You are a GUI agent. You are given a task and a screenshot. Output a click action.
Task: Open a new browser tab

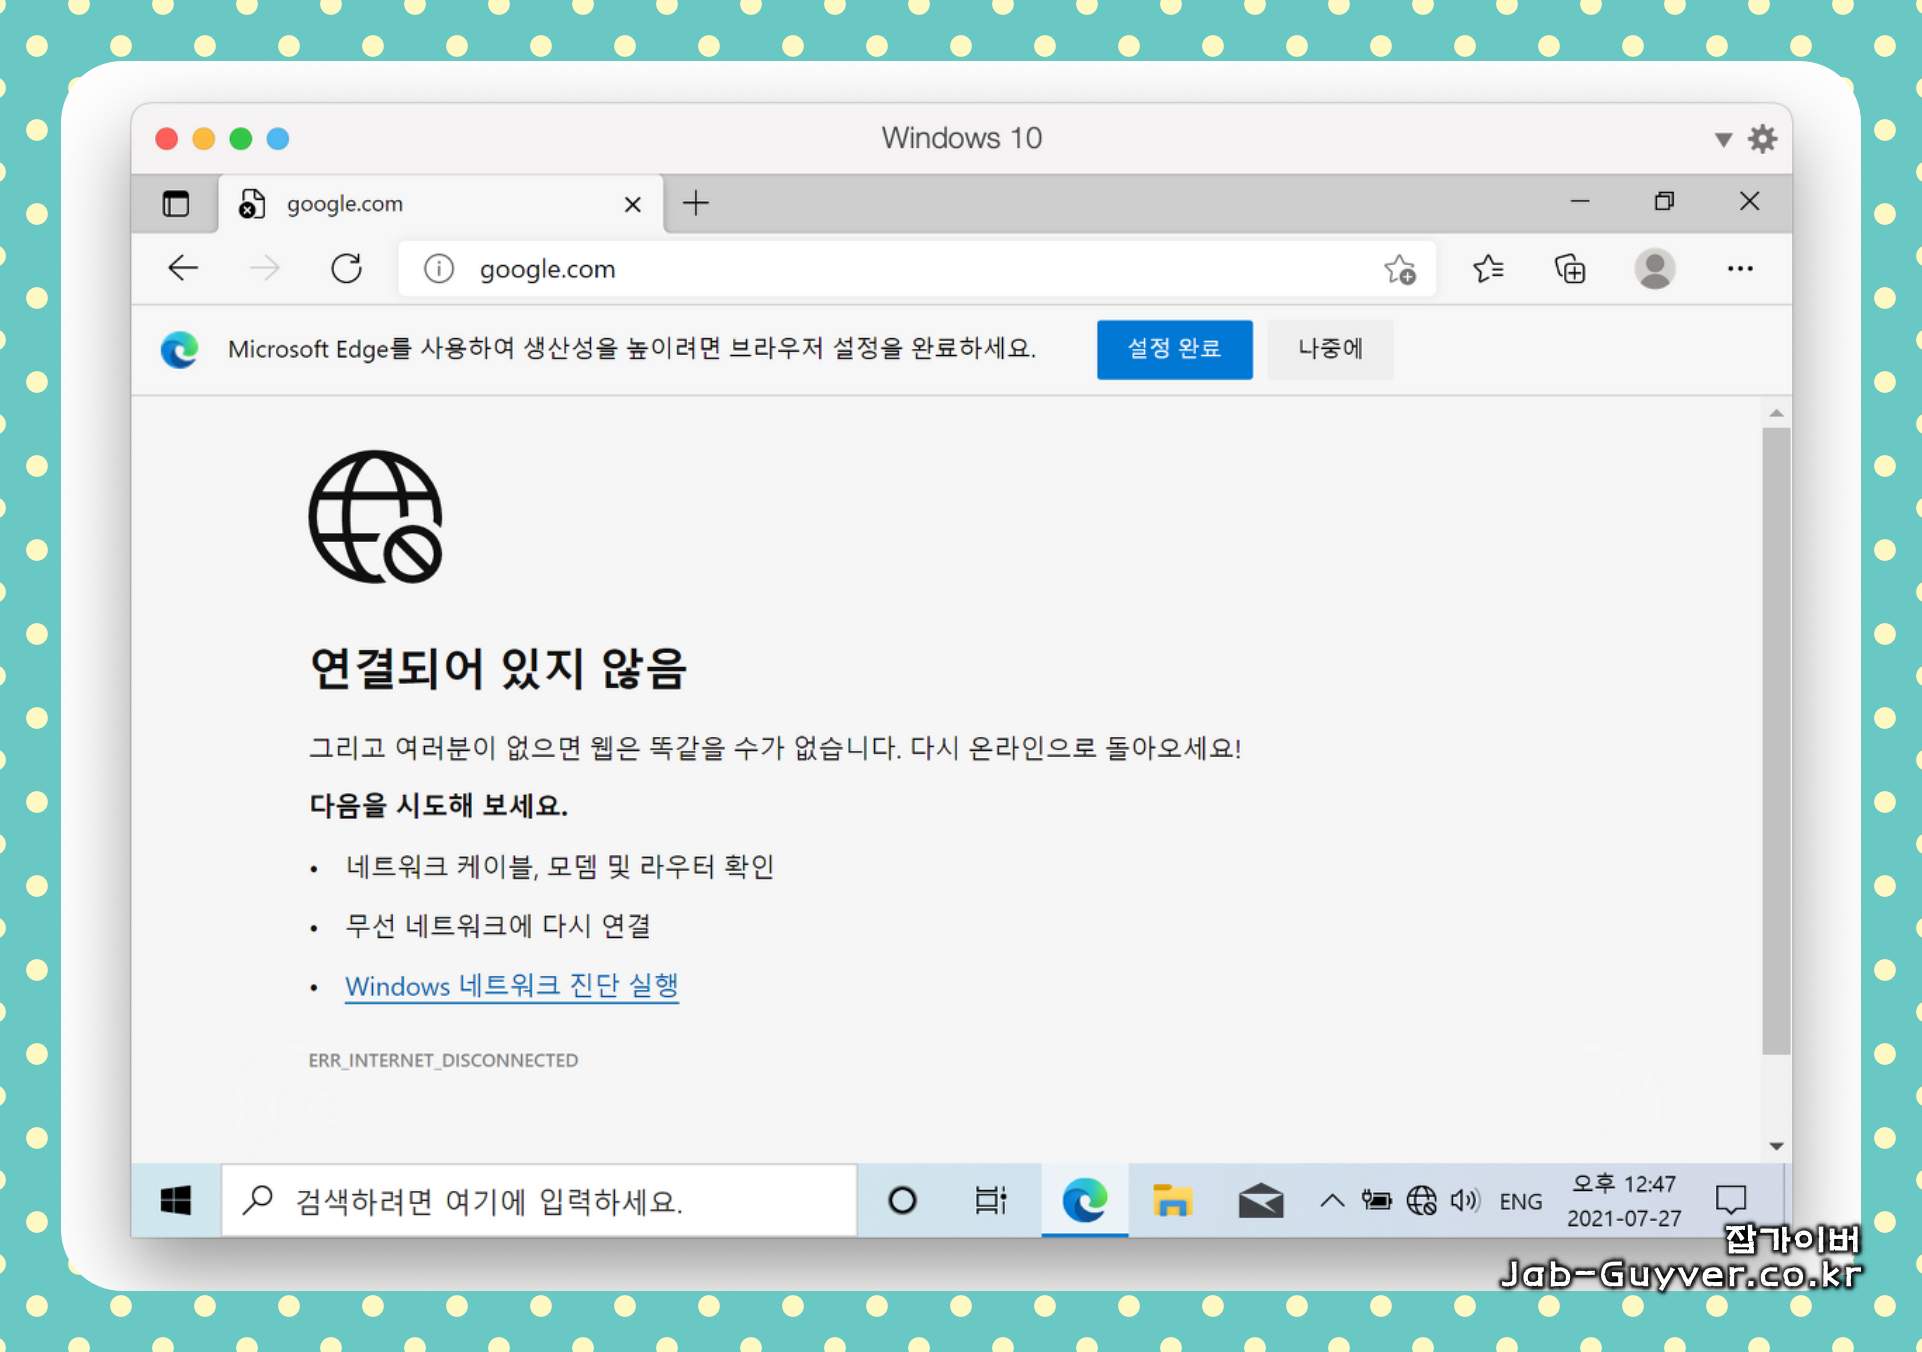696,204
